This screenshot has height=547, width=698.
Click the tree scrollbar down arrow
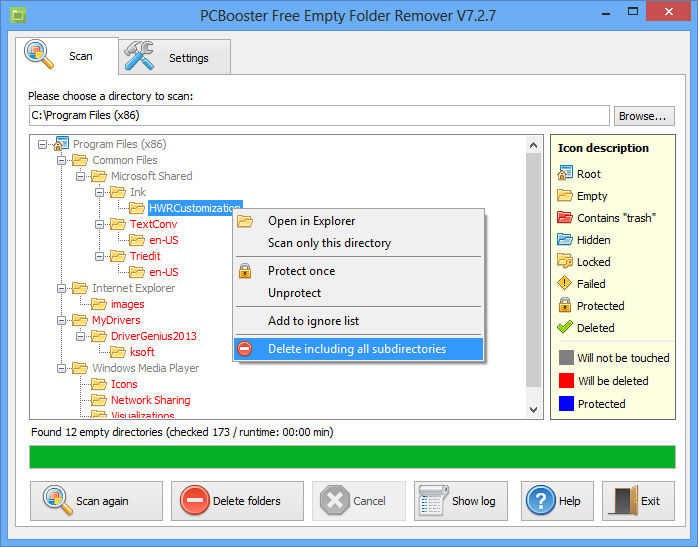[534, 409]
